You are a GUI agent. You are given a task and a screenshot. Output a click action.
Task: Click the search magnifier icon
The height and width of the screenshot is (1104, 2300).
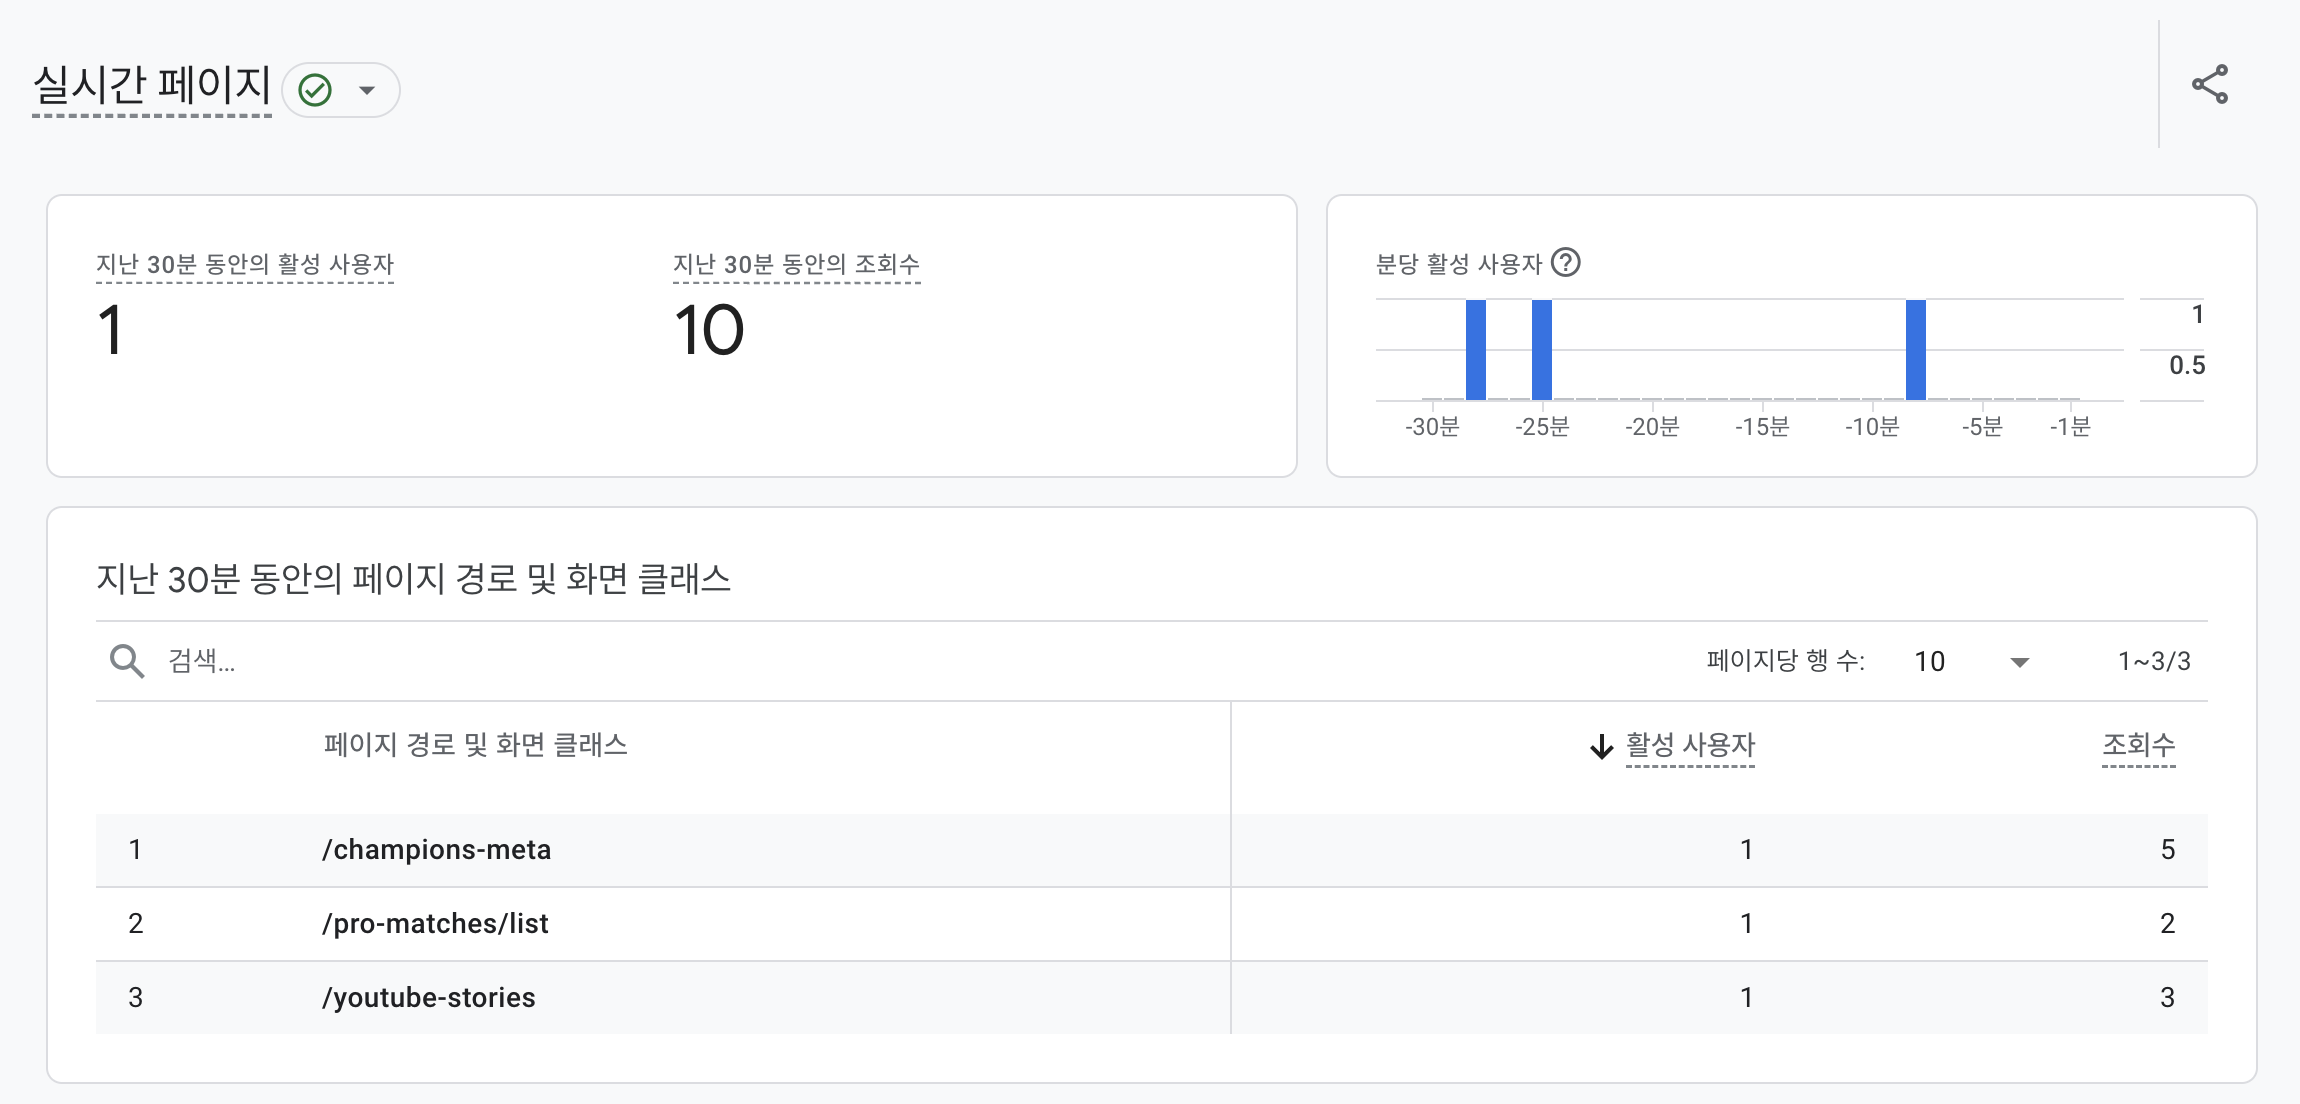[x=127, y=661]
